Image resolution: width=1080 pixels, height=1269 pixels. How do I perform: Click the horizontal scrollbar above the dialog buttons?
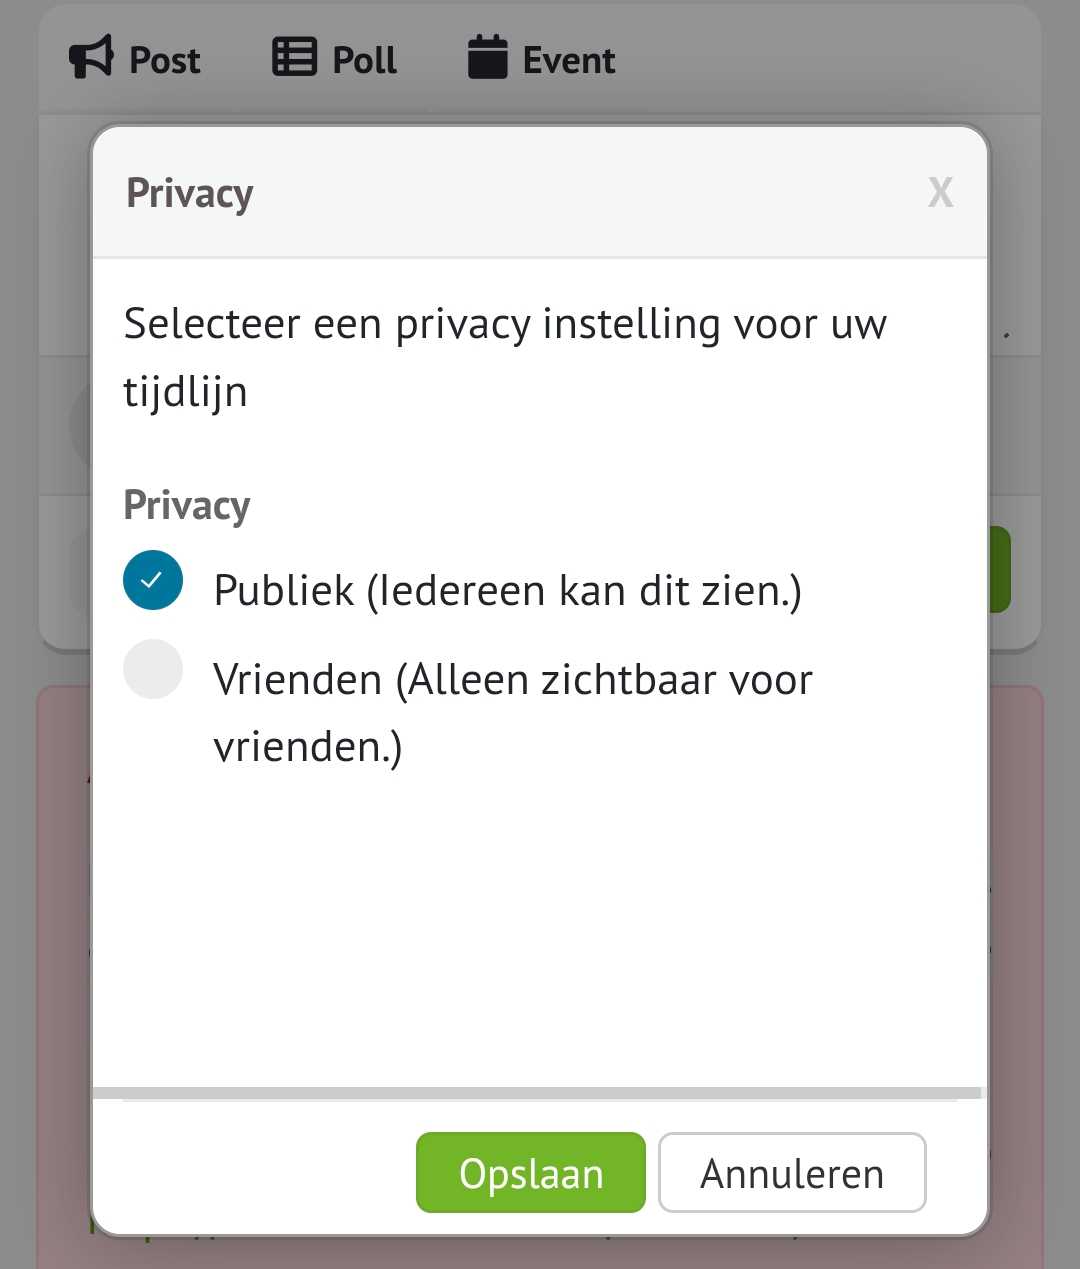tap(536, 1093)
